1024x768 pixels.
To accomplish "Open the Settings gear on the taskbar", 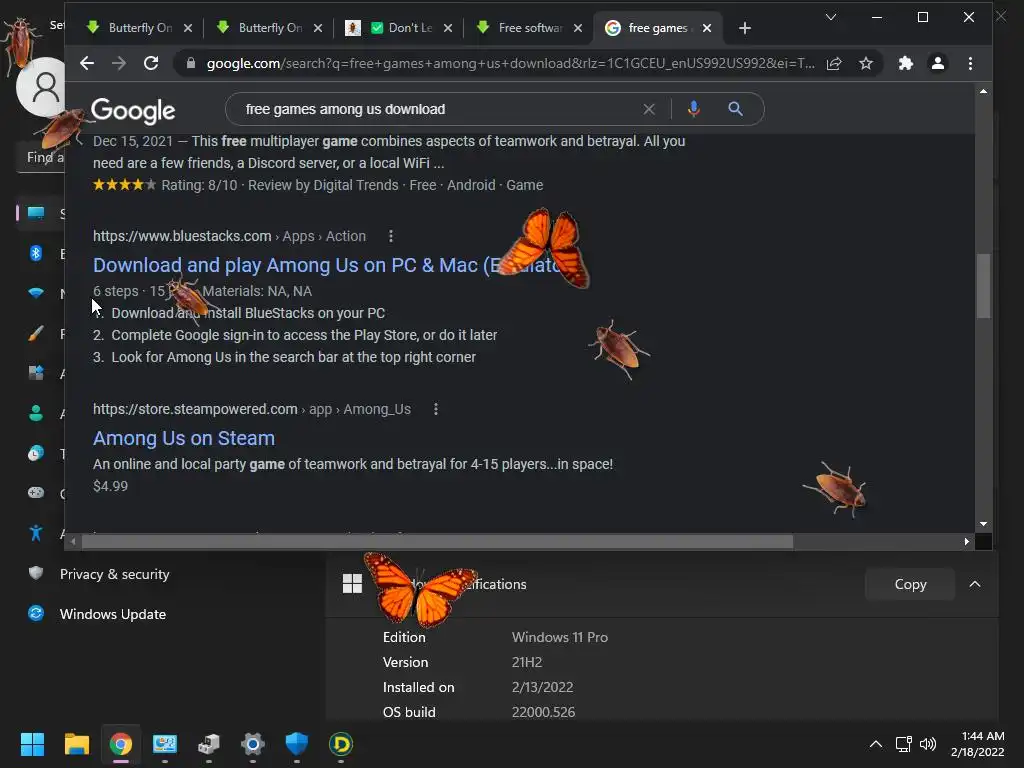I will pyautogui.click(x=253, y=744).
